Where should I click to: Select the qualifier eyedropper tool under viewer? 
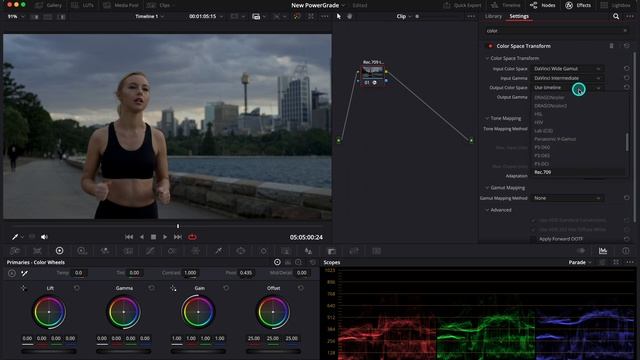pos(15,237)
